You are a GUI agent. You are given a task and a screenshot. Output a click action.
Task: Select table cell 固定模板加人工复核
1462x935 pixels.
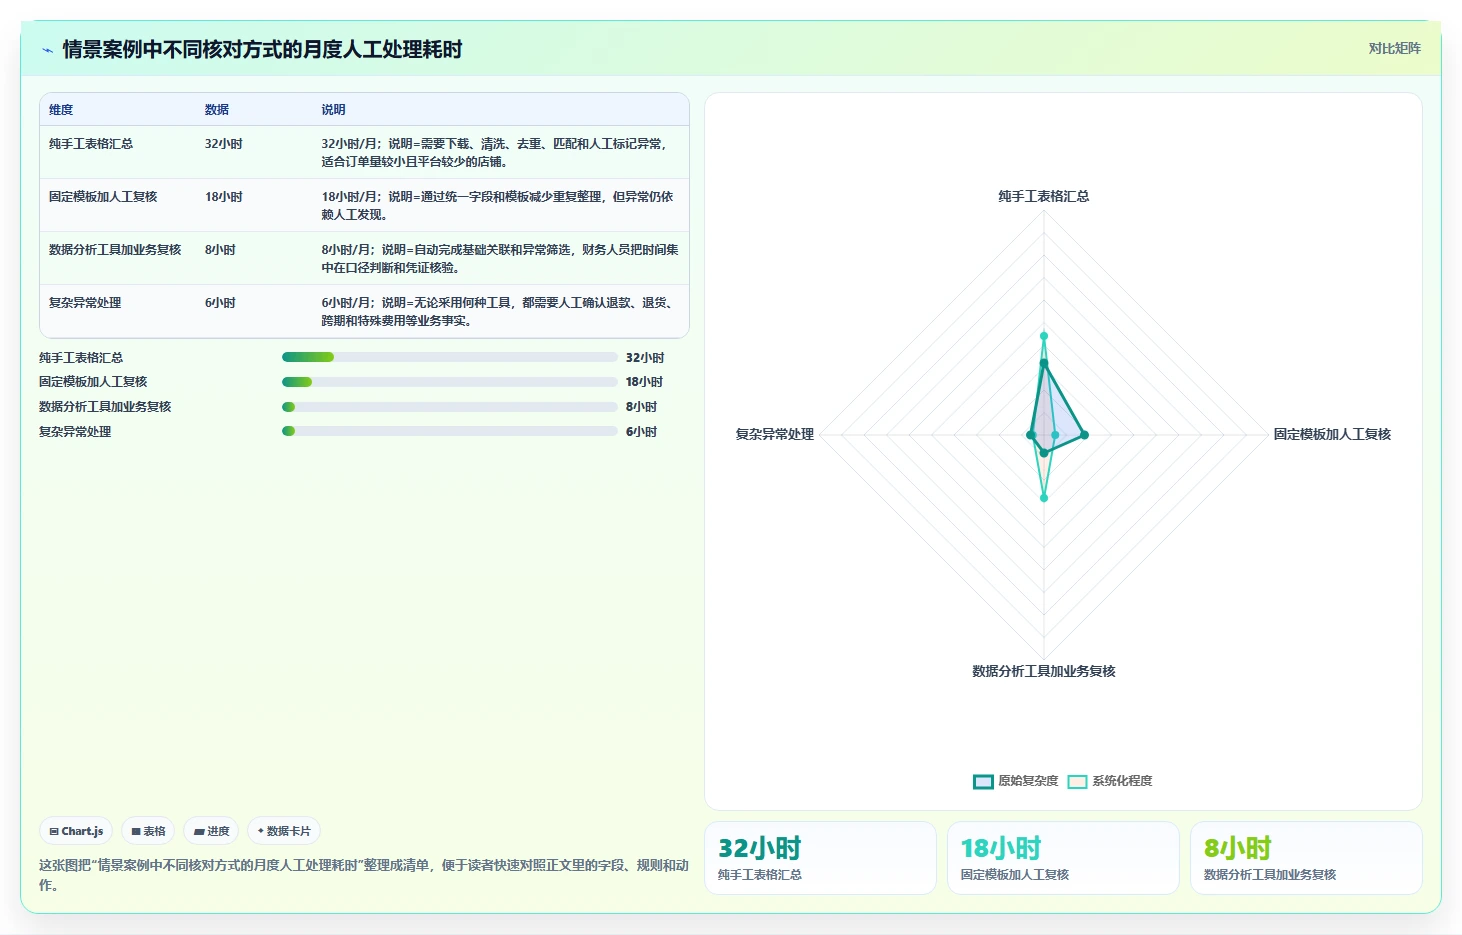[x=103, y=197]
